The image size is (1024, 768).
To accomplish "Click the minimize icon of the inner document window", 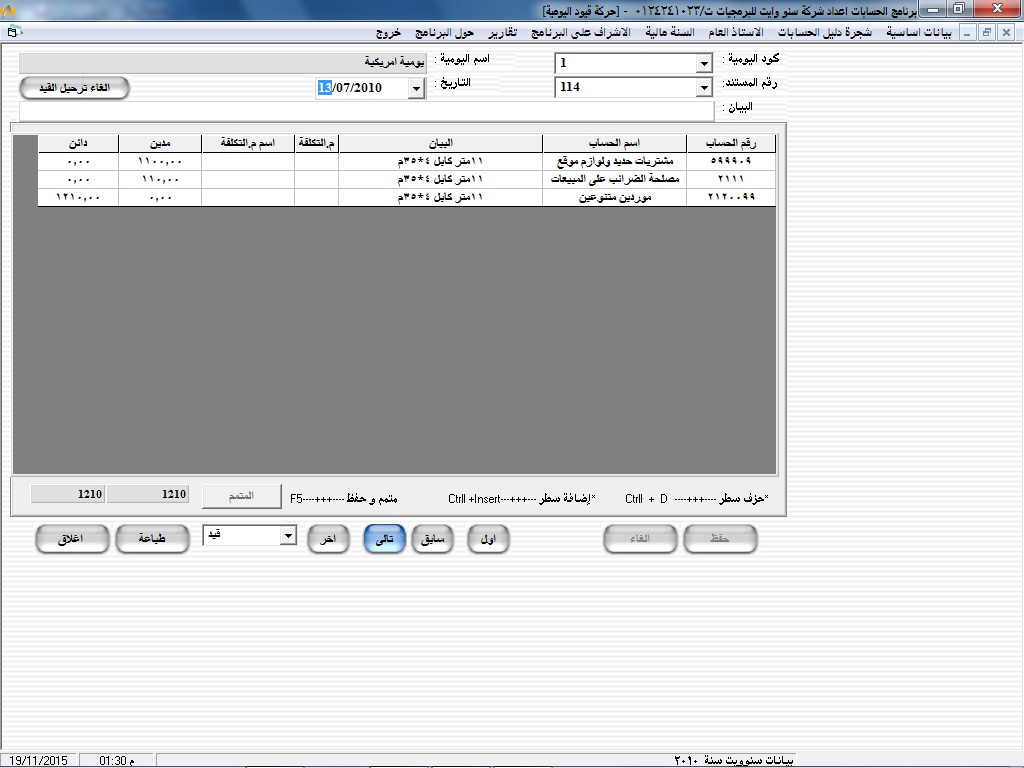I will point(968,32).
